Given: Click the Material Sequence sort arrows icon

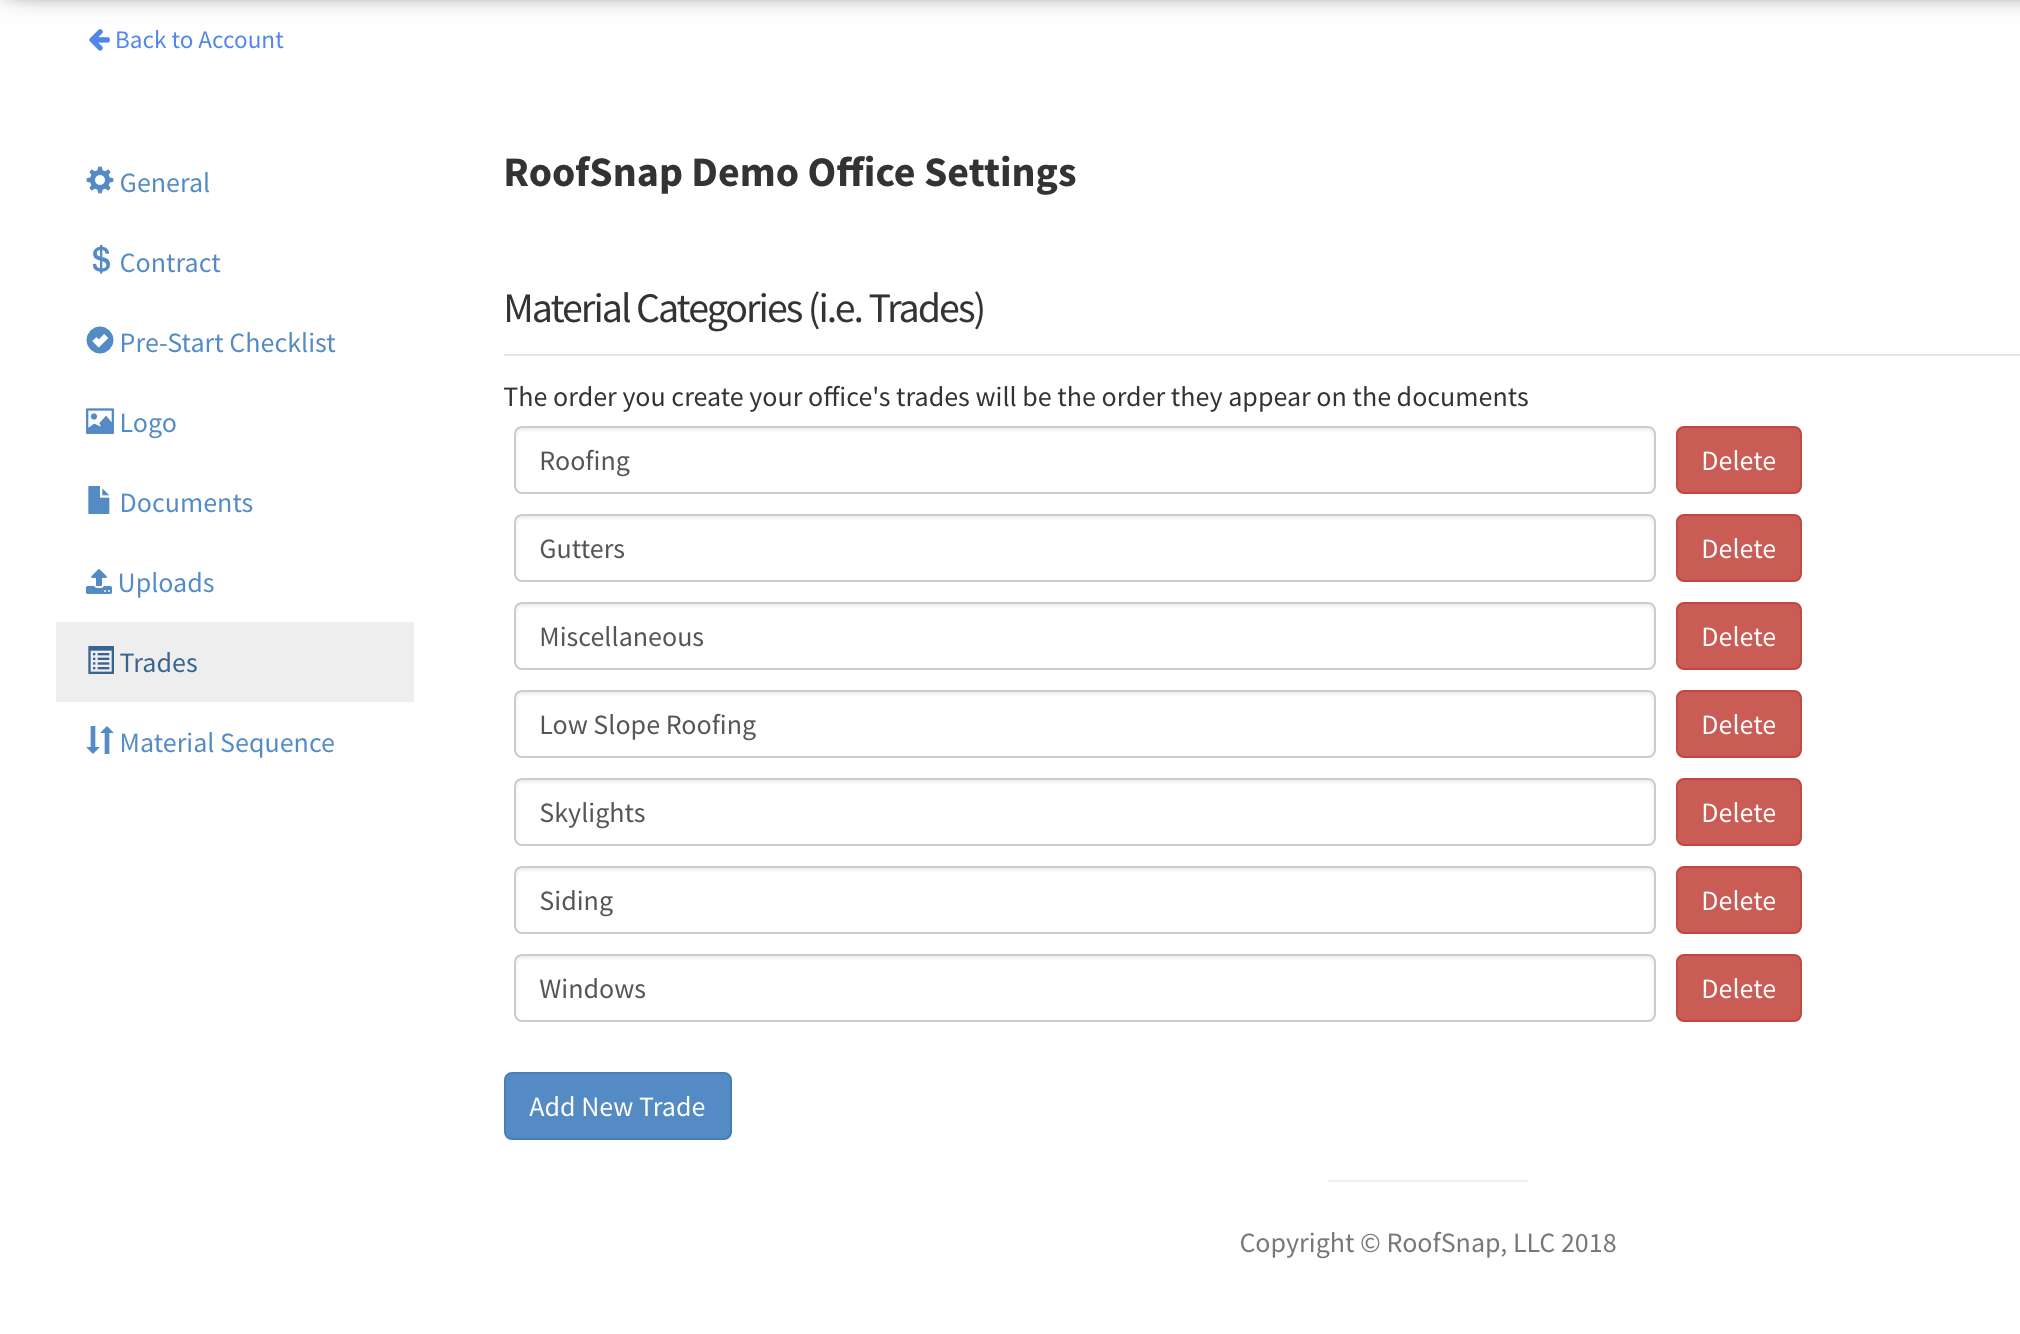Looking at the screenshot, I should 100,740.
